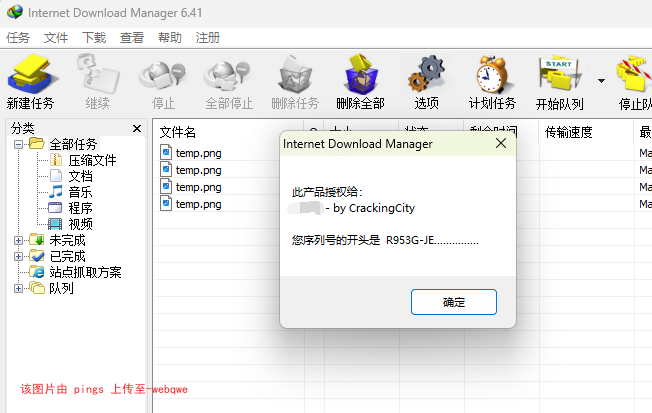
Task: Open the dropdown arrow beside 开始队列
Action: point(601,81)
